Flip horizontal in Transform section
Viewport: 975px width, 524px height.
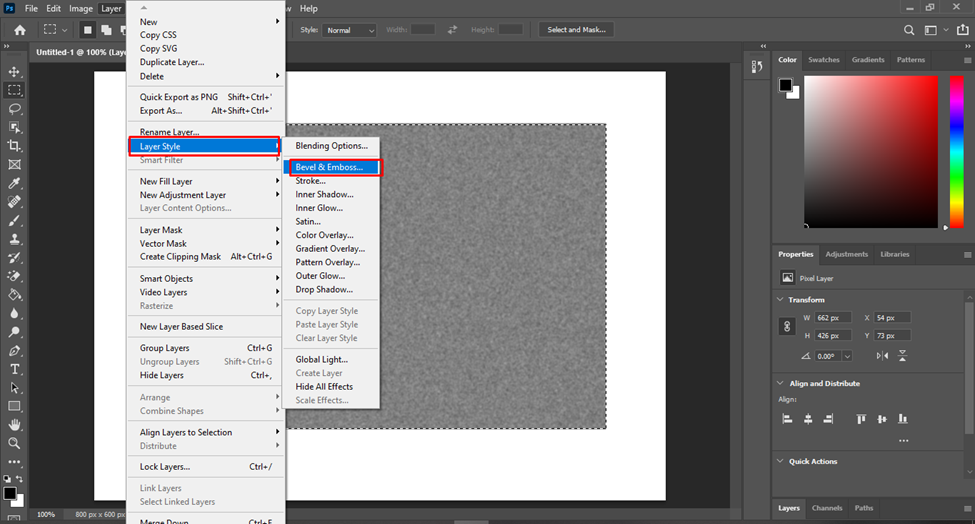(882, 356)
